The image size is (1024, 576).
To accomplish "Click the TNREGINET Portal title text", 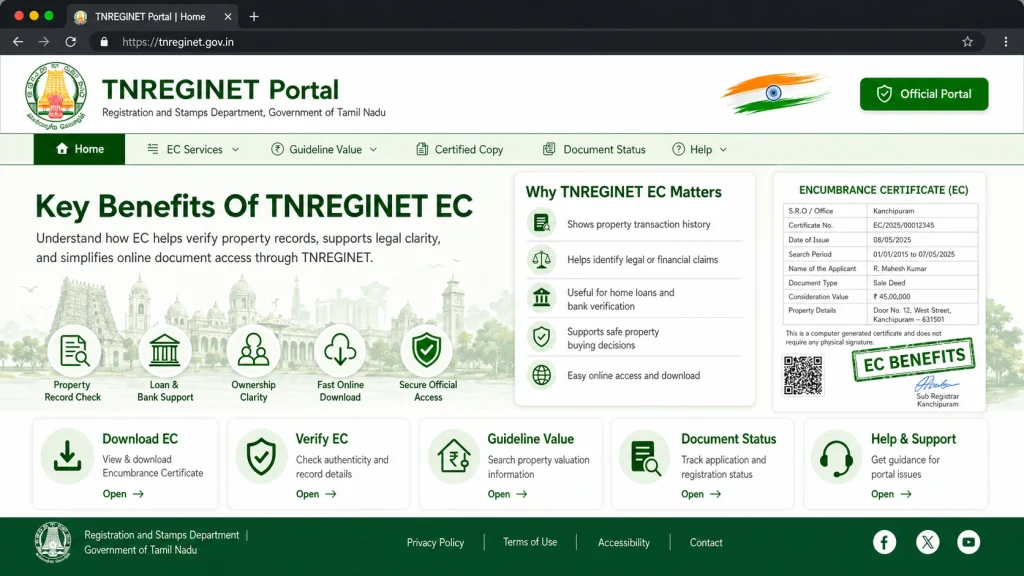I will coord(220,90).
